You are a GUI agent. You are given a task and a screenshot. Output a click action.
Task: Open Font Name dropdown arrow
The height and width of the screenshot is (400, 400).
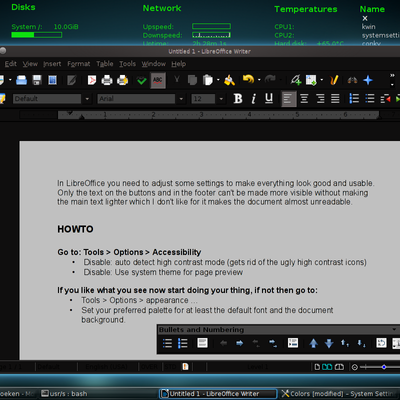(x=181, y=99)
